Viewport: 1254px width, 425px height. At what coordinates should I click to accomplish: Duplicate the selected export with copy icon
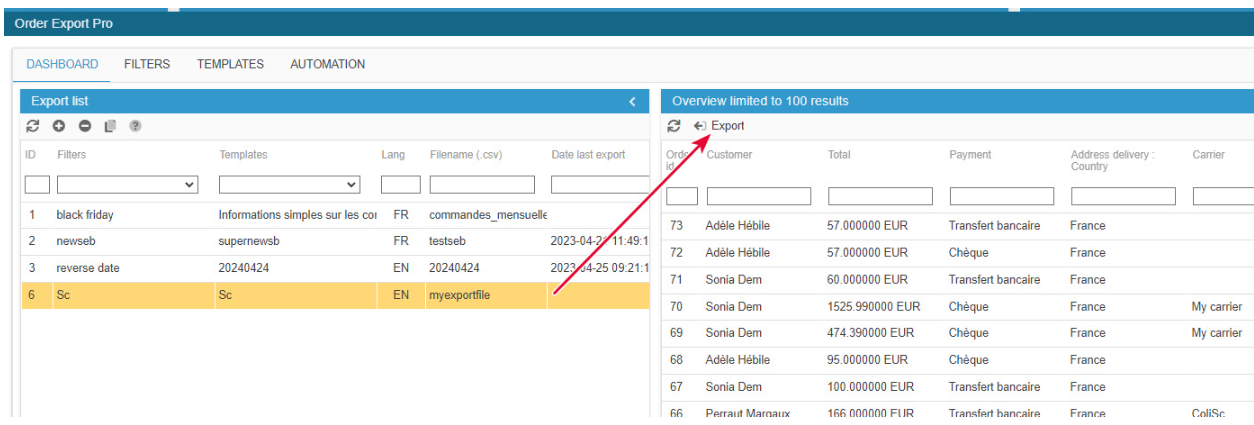pos(110,126)
